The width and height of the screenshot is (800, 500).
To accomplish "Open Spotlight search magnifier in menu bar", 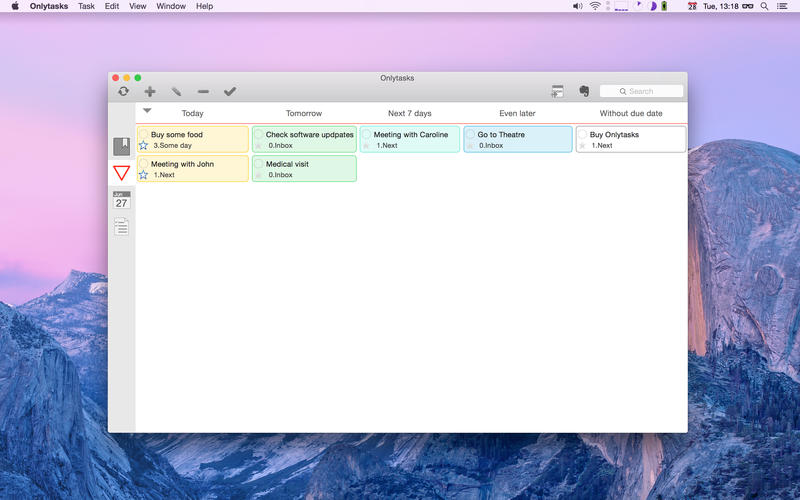I will [x=764, y=6].
